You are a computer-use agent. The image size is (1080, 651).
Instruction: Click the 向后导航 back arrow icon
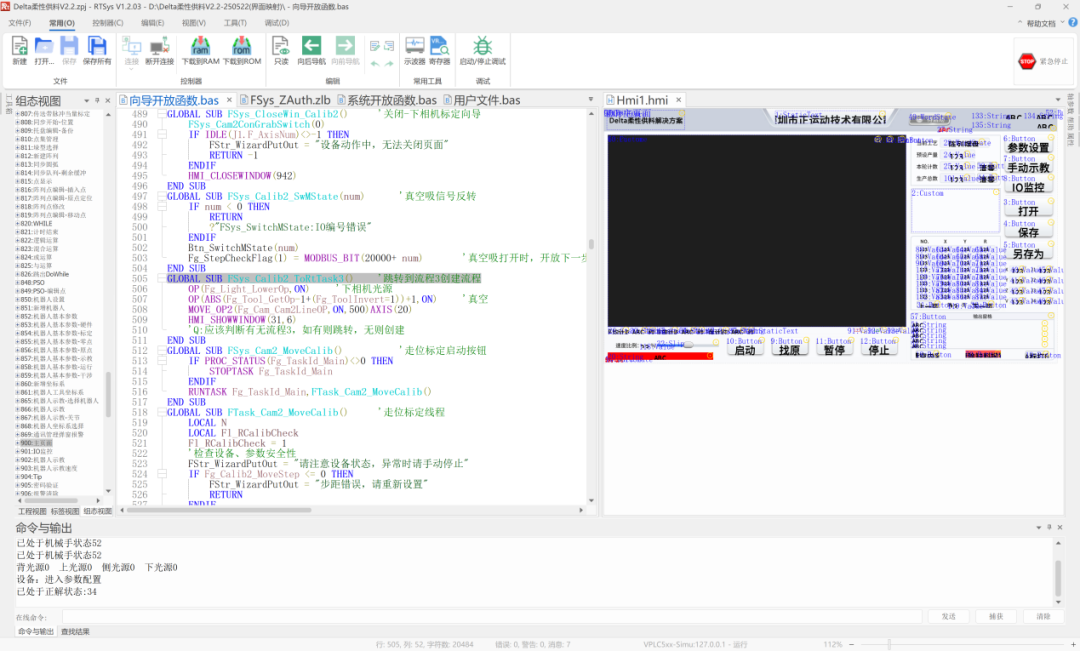coord(311,51)
